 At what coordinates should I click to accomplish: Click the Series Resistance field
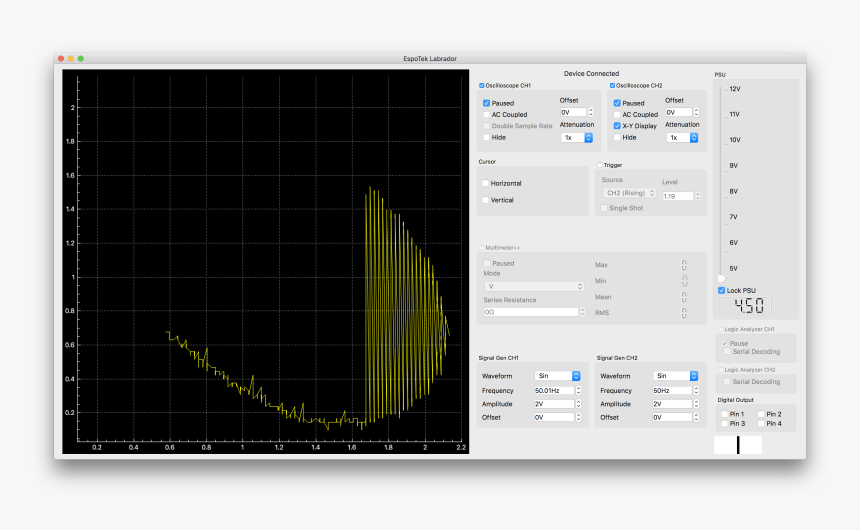tap(531, 312)
